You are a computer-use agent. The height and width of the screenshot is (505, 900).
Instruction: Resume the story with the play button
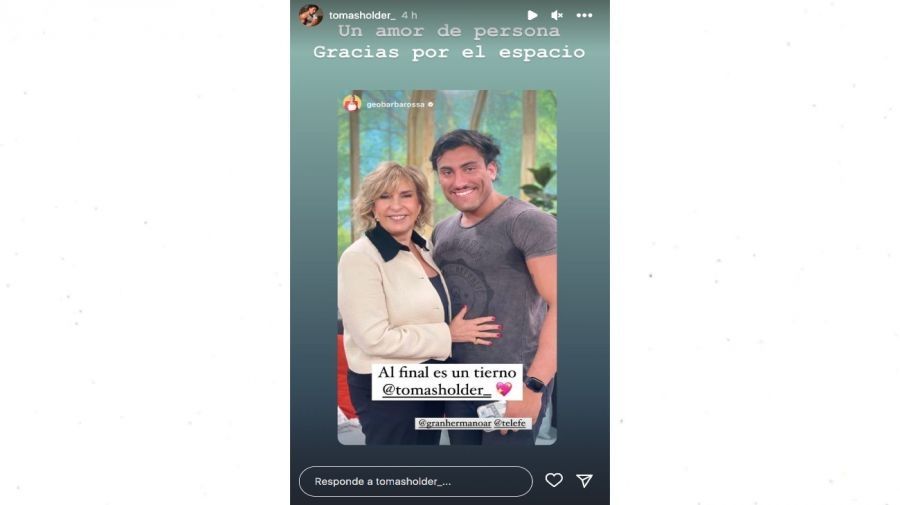coord(533,15)
